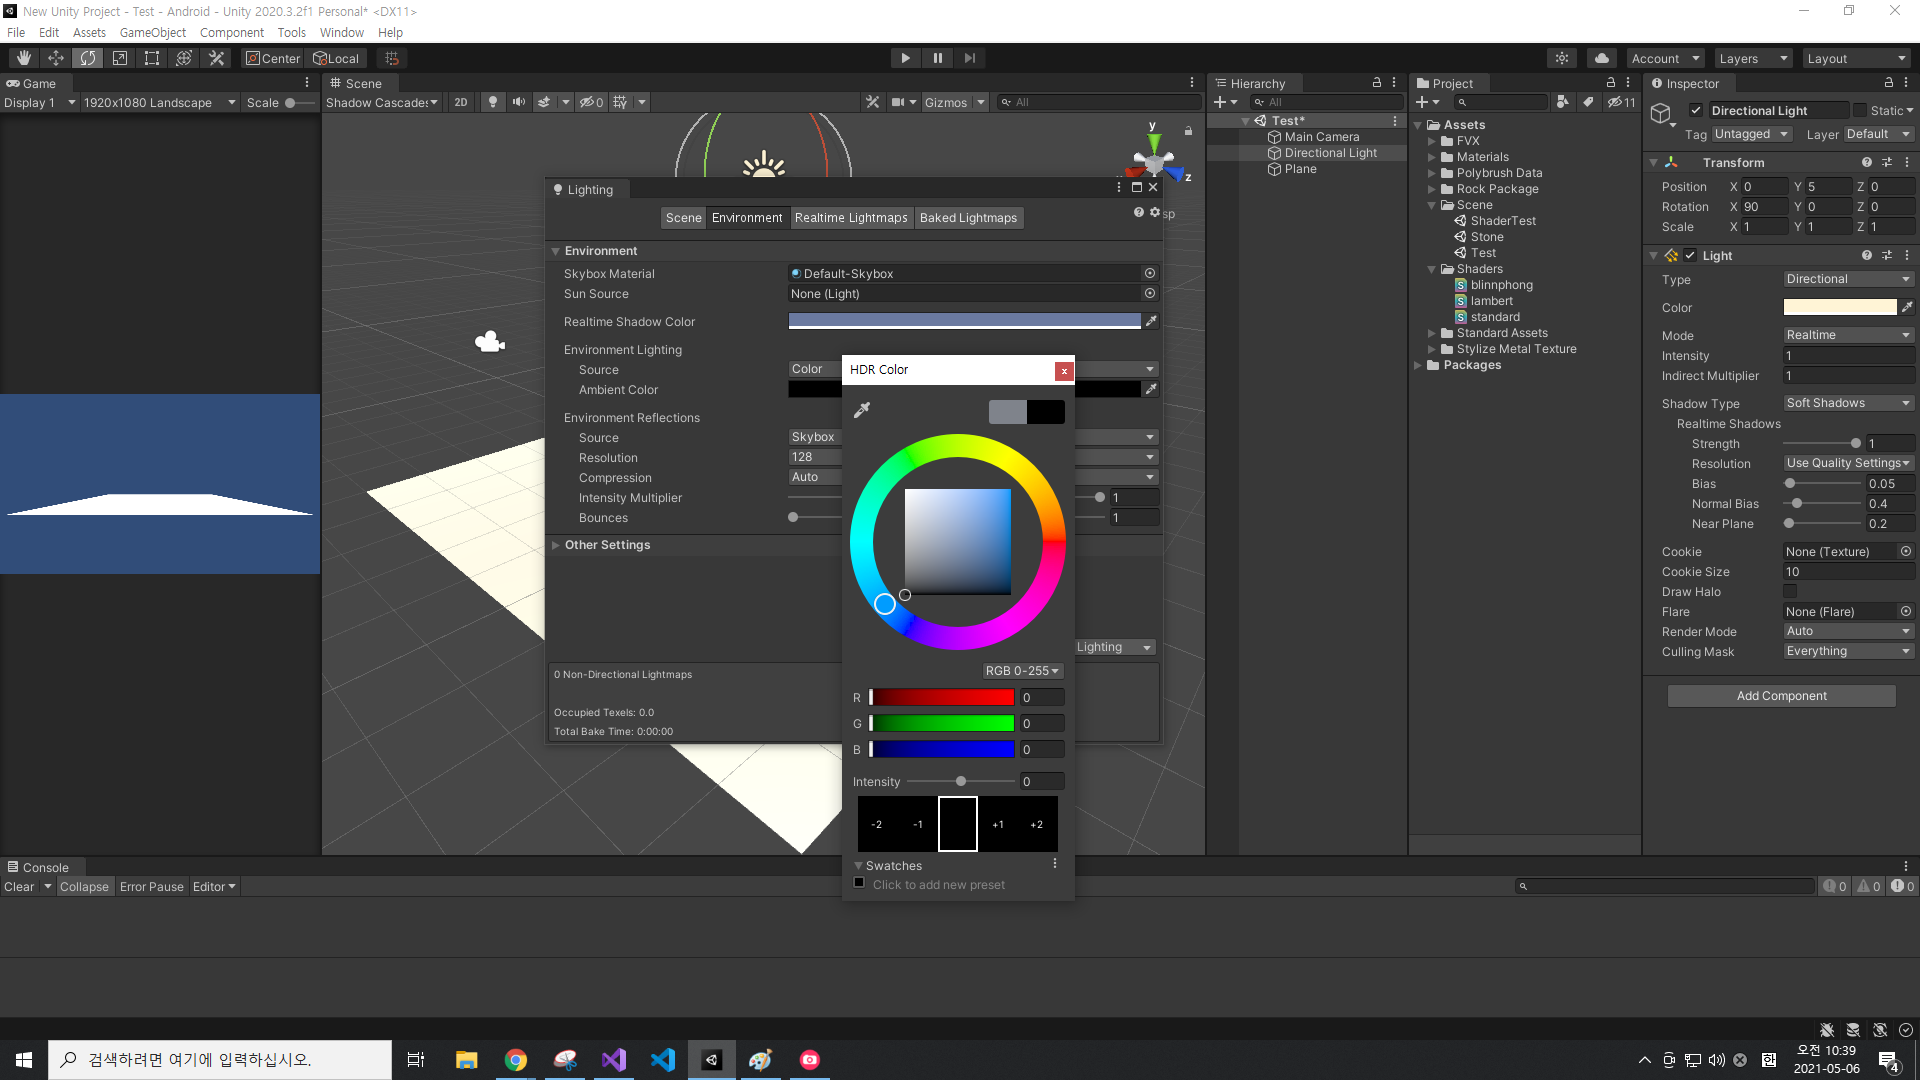This screenshot has width=1920, height=1080.
Task: Select the Move tool
Action: (x=56, y=58)
